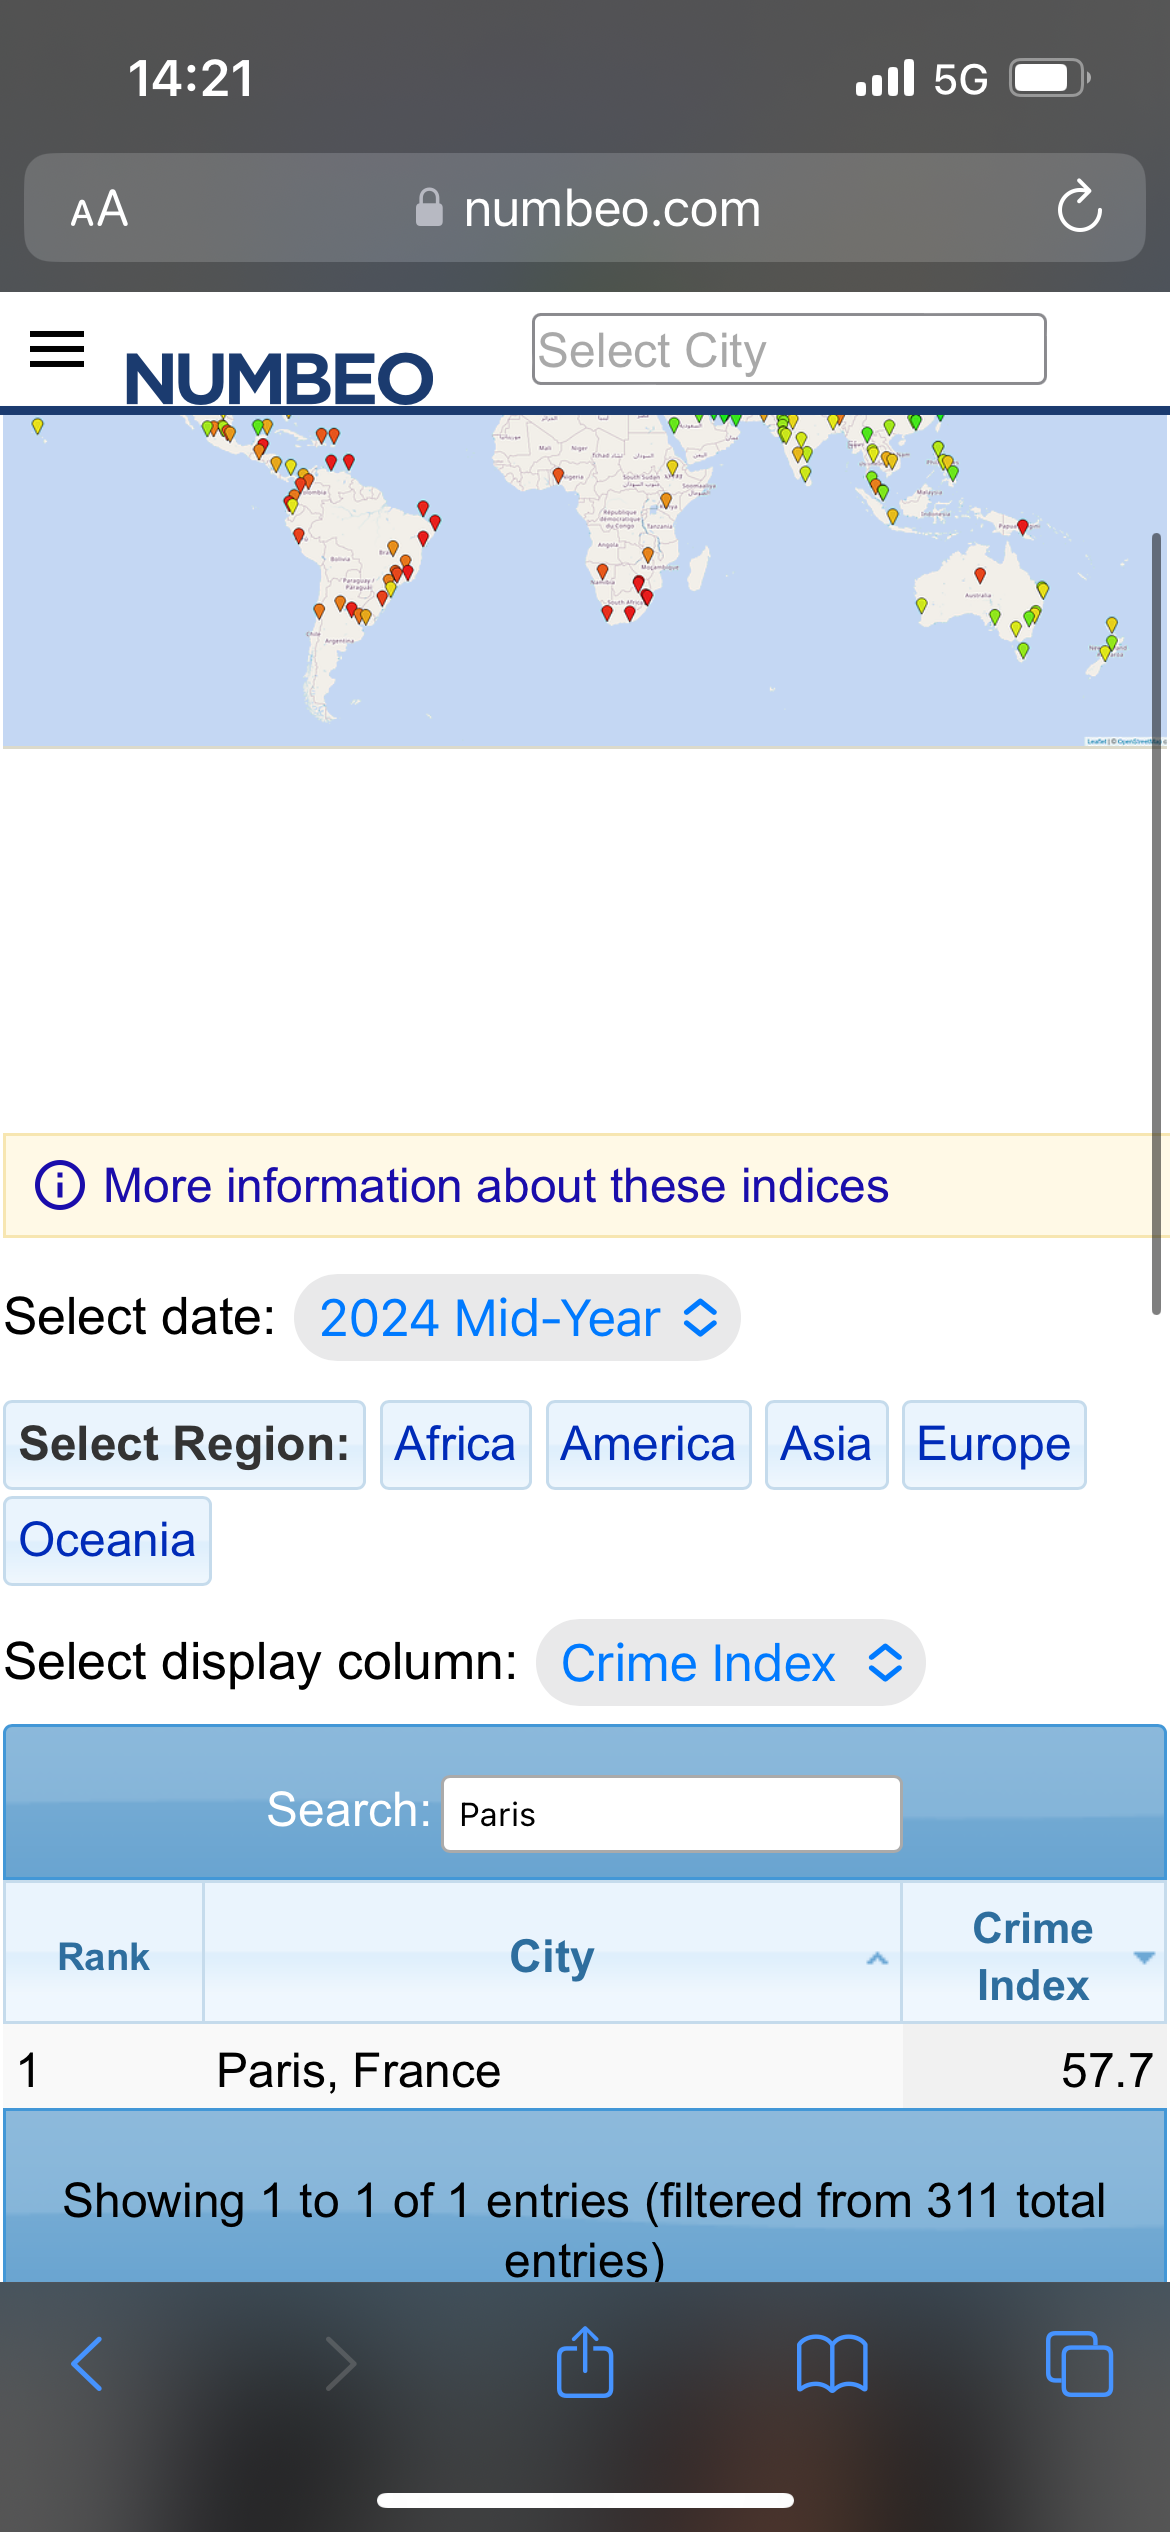Sort table by the City column header

tap(552, 1956)
